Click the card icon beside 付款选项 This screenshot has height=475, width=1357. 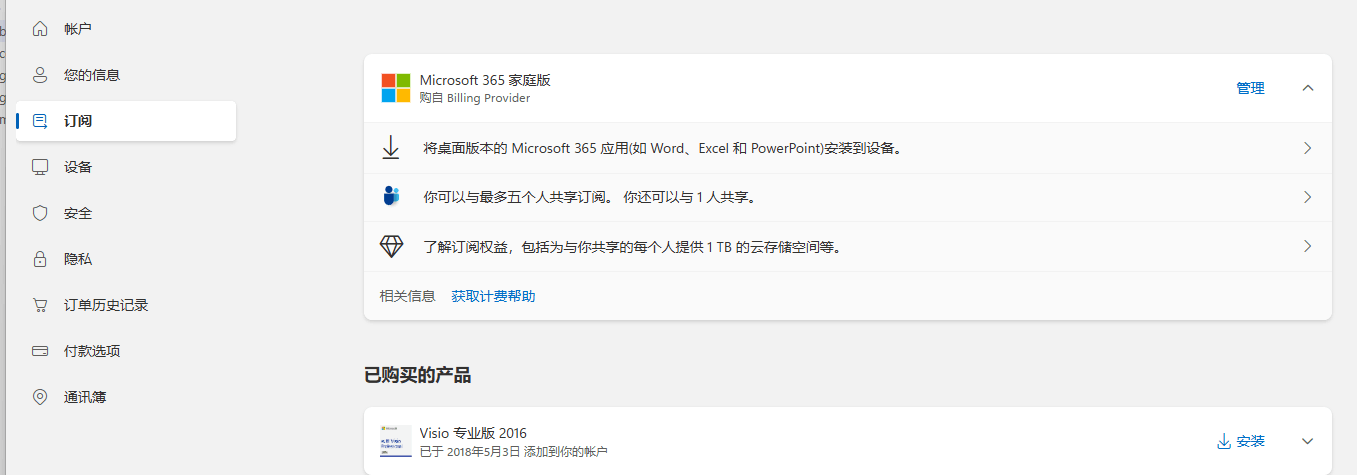(x=40, y=351)
